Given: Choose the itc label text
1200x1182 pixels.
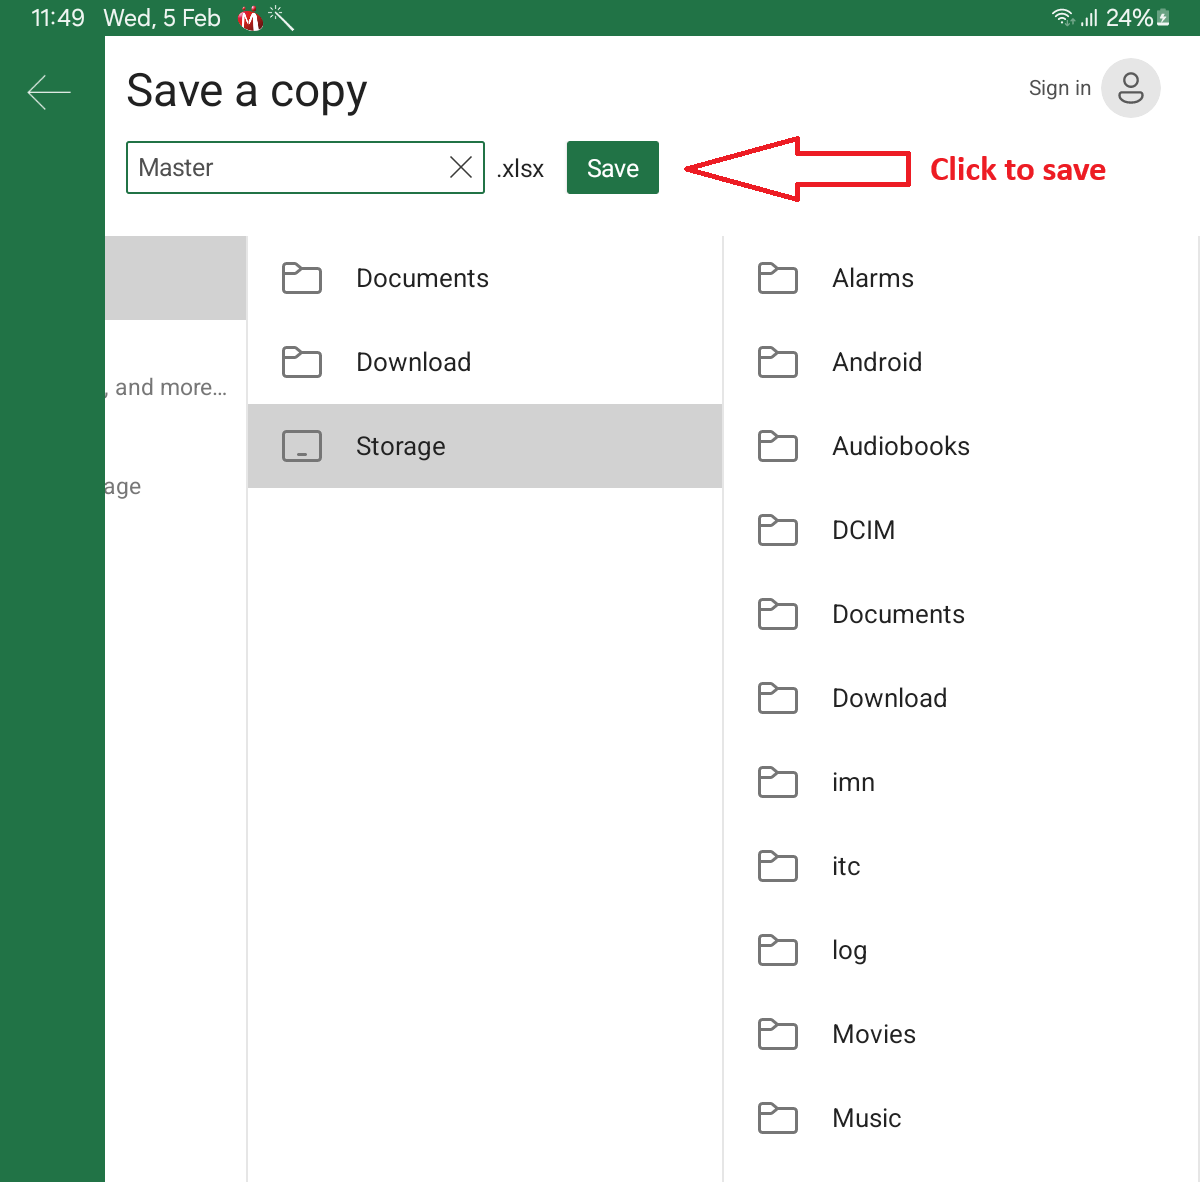Looking at the screenshot, I should pyautogui.click(x=846, y=866).
